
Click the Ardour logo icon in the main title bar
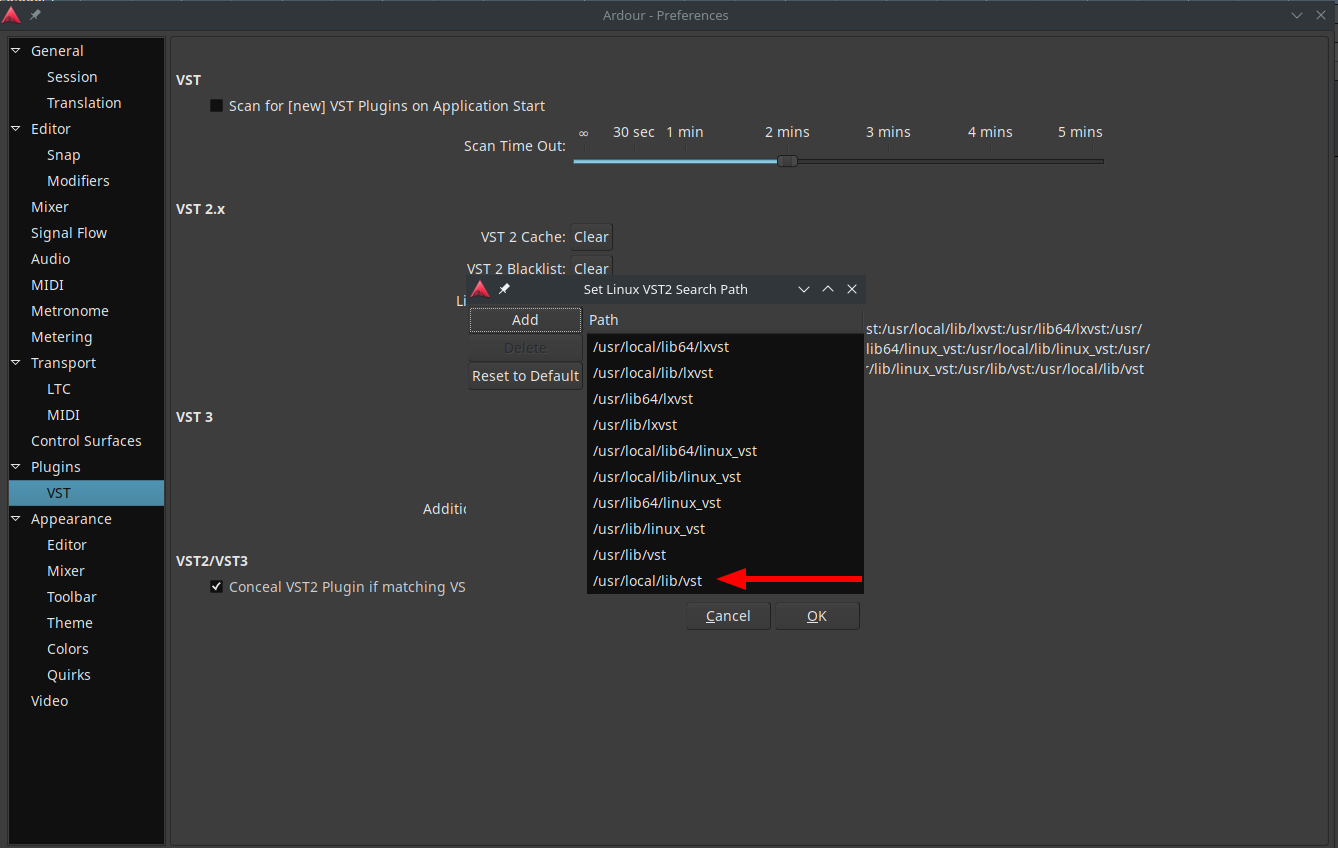[x=11, y=15]
